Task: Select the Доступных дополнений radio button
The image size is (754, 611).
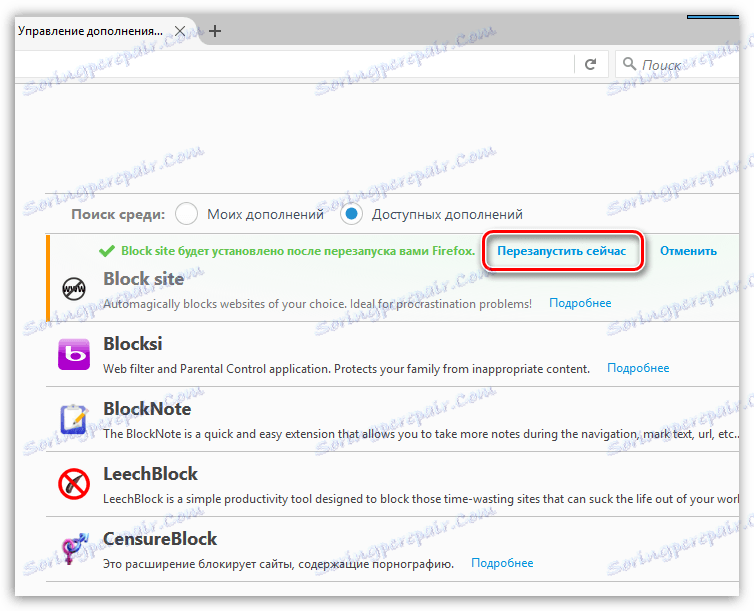Action: (x=351, y=214)
